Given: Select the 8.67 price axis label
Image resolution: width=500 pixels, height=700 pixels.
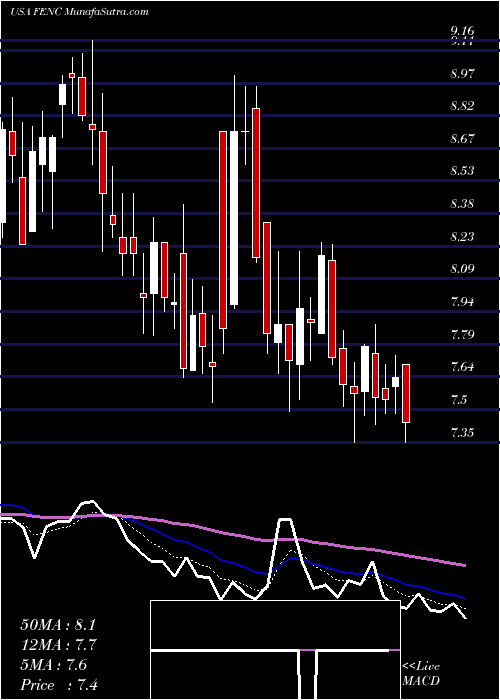Looking at the screenshot, I should (x=462, y=138).
